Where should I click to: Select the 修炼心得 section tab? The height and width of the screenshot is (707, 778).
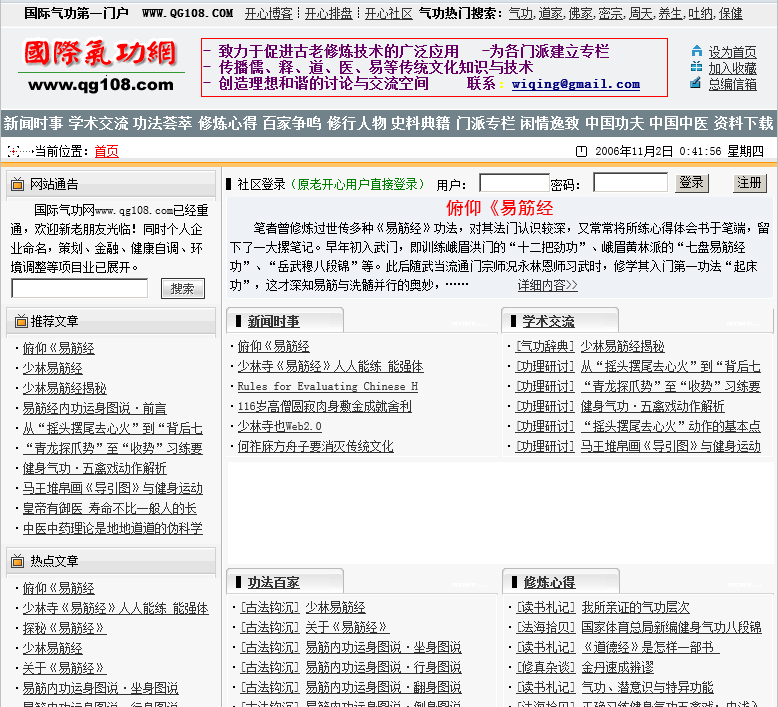tap(549, 582)
